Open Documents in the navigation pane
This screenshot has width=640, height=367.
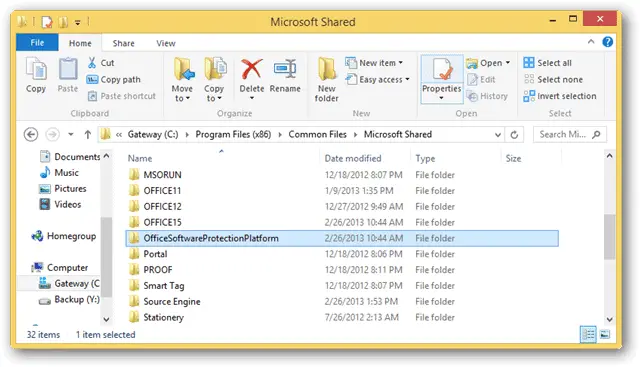click(x=70, y=157)
